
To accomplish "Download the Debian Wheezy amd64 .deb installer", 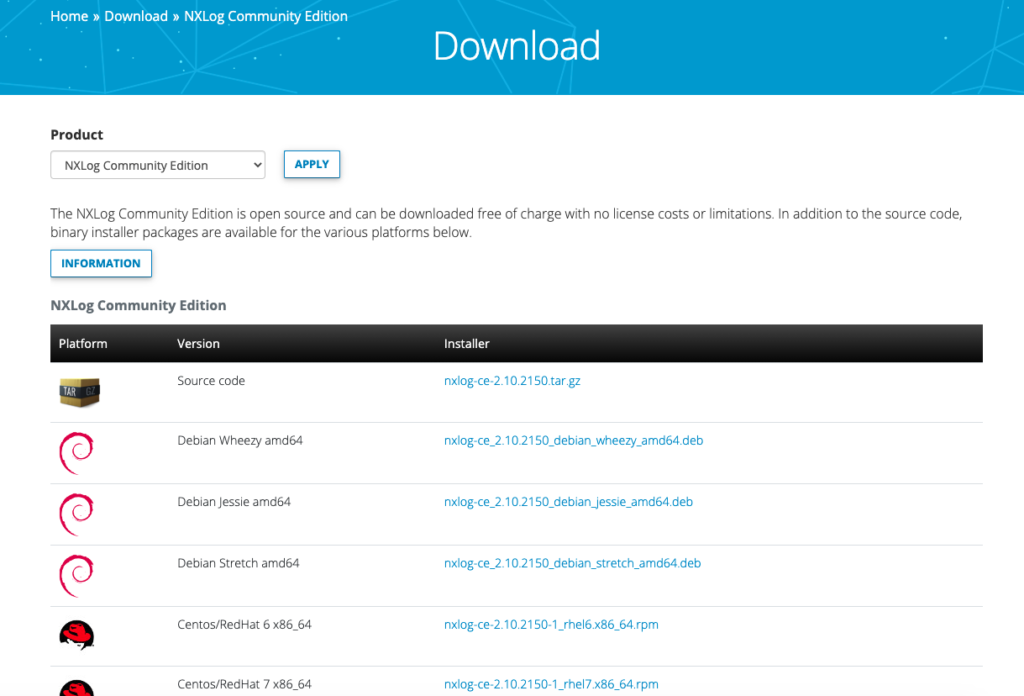I will tap(573, 441).
